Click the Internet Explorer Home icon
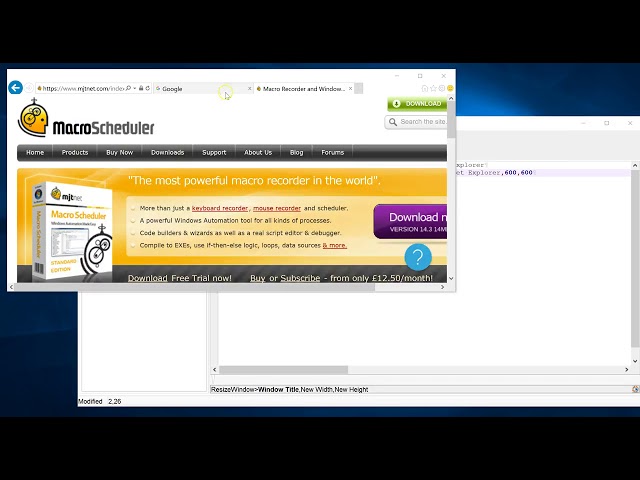The width and height of the screenshot is (640, 480). 424,88
